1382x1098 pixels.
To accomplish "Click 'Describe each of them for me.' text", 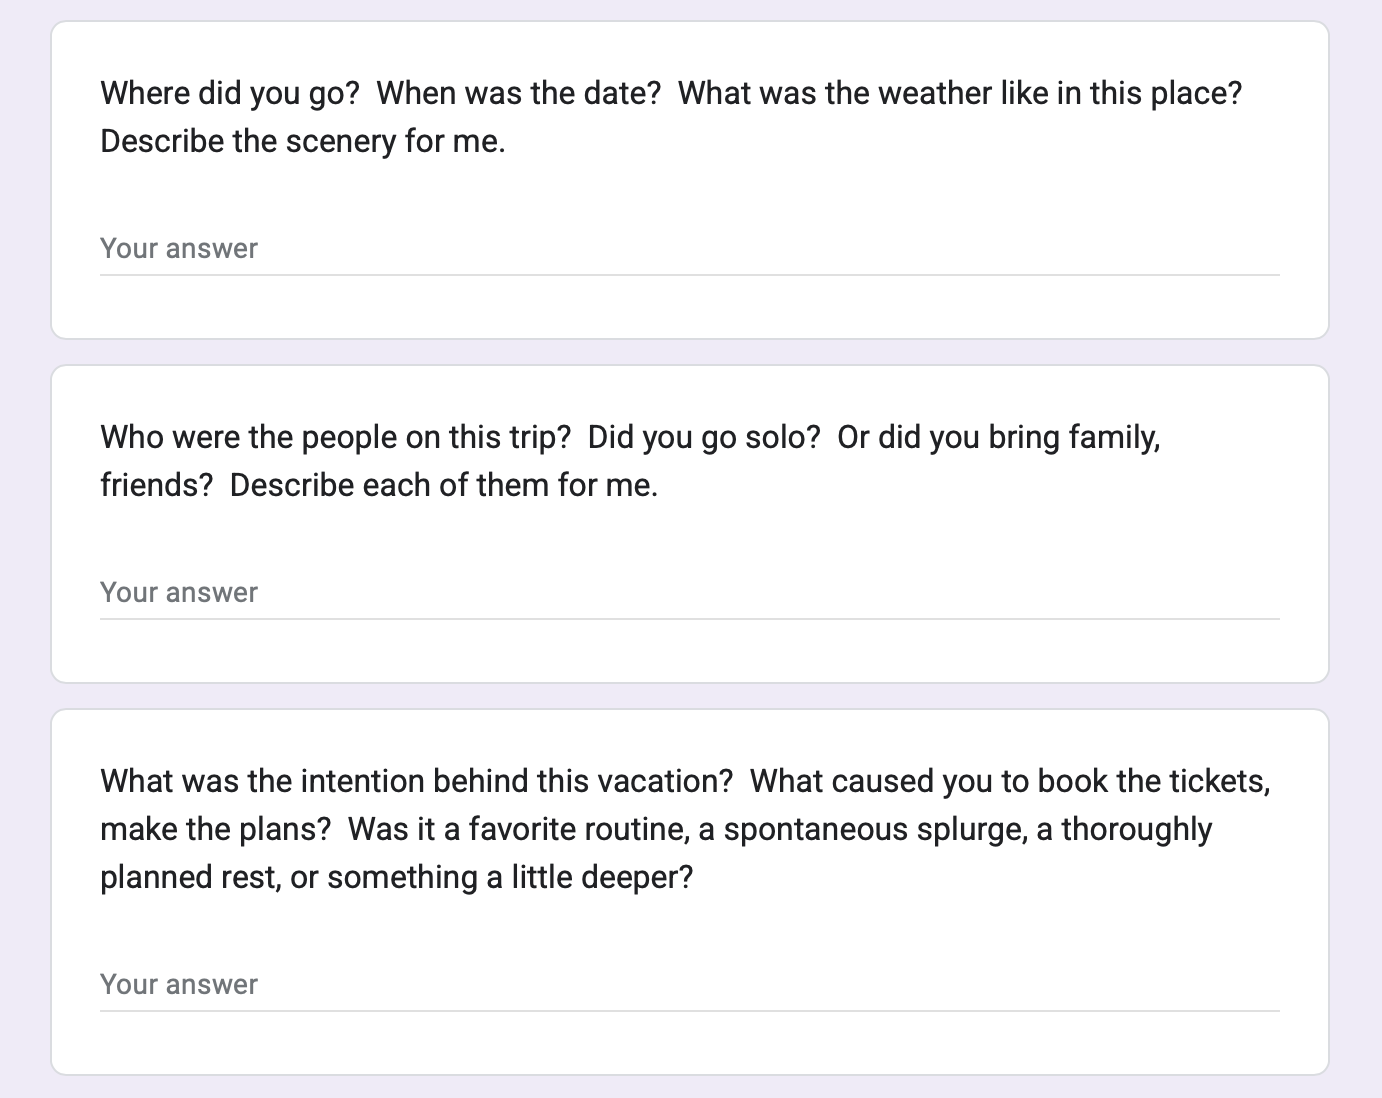I will tap(444, 485).
